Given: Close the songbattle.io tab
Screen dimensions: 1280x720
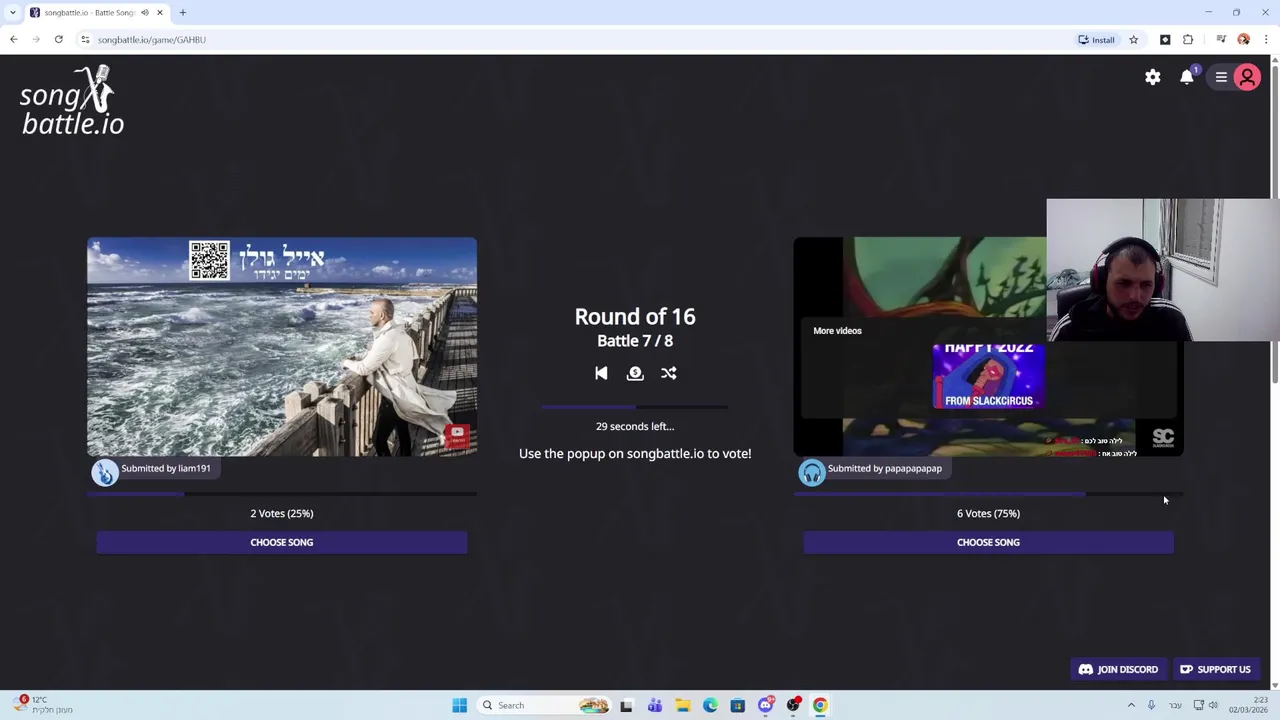Looking at the screenshot, I should (x=159, y=13).
